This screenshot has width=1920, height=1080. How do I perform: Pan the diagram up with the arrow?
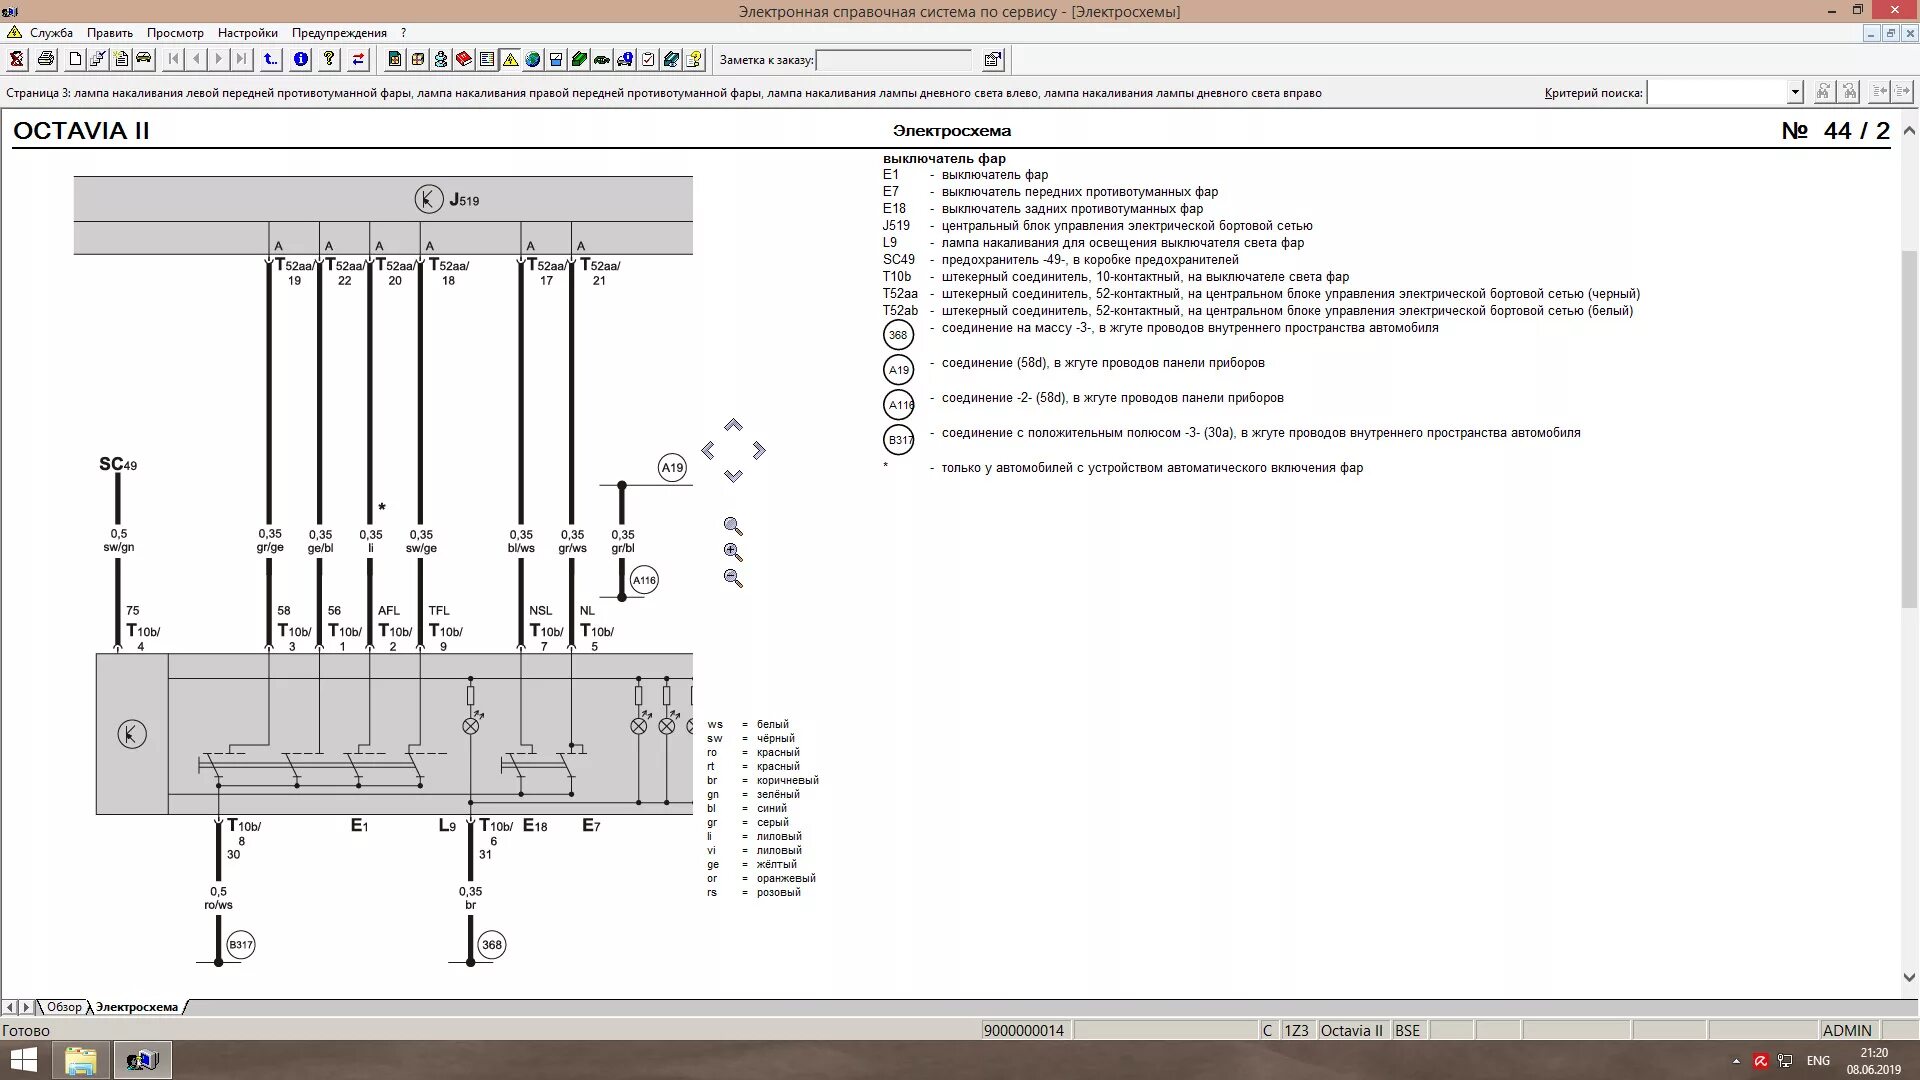[x=733, y=425]
